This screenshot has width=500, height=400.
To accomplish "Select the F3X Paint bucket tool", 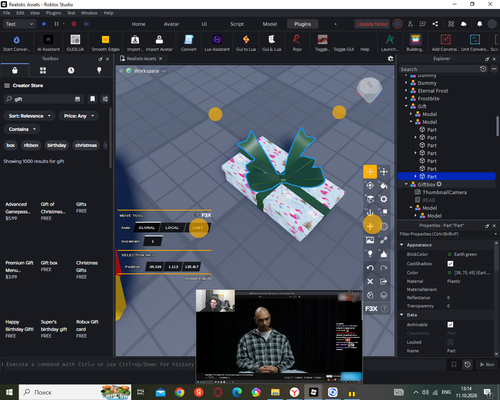I will point(384,185).
